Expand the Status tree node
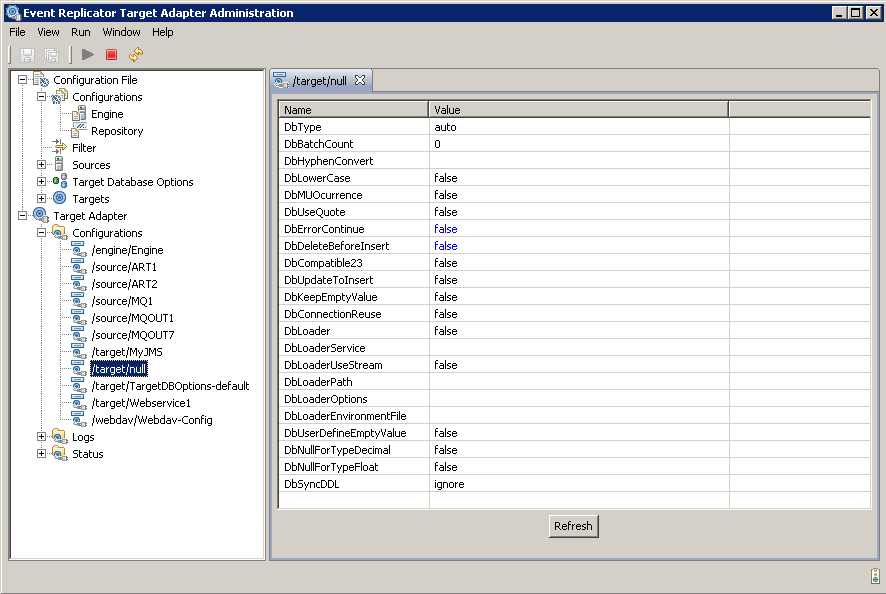 [42, 454]
